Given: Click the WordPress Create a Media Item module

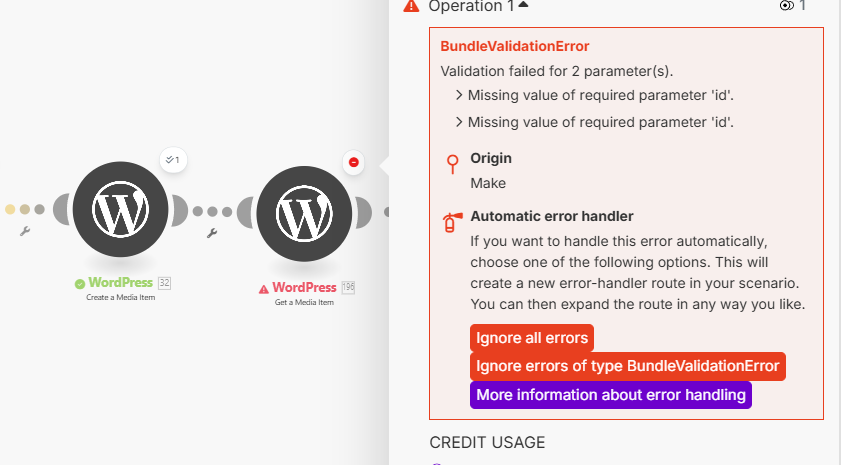Looking at the screenshot, I should click(120, 210).
